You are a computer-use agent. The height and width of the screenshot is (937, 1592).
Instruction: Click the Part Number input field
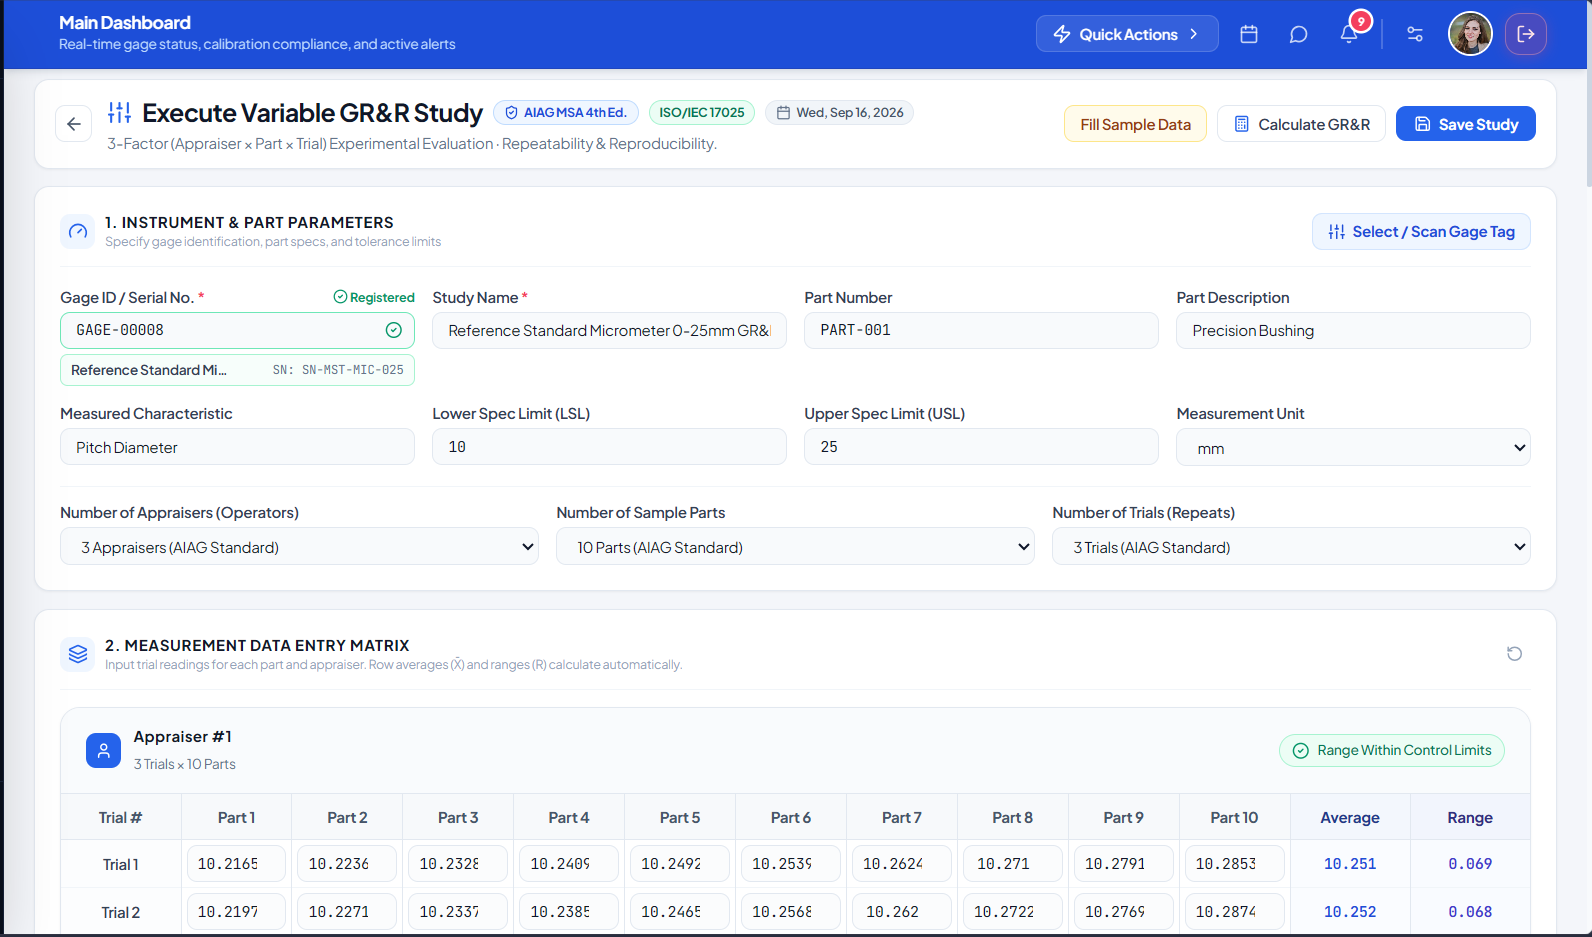point(981,331)
